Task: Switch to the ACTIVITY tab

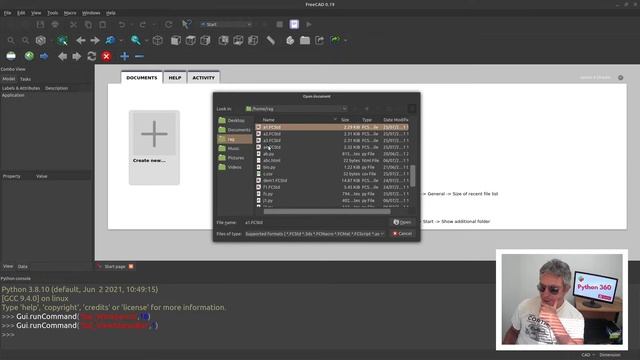Action: coord(203,78)
